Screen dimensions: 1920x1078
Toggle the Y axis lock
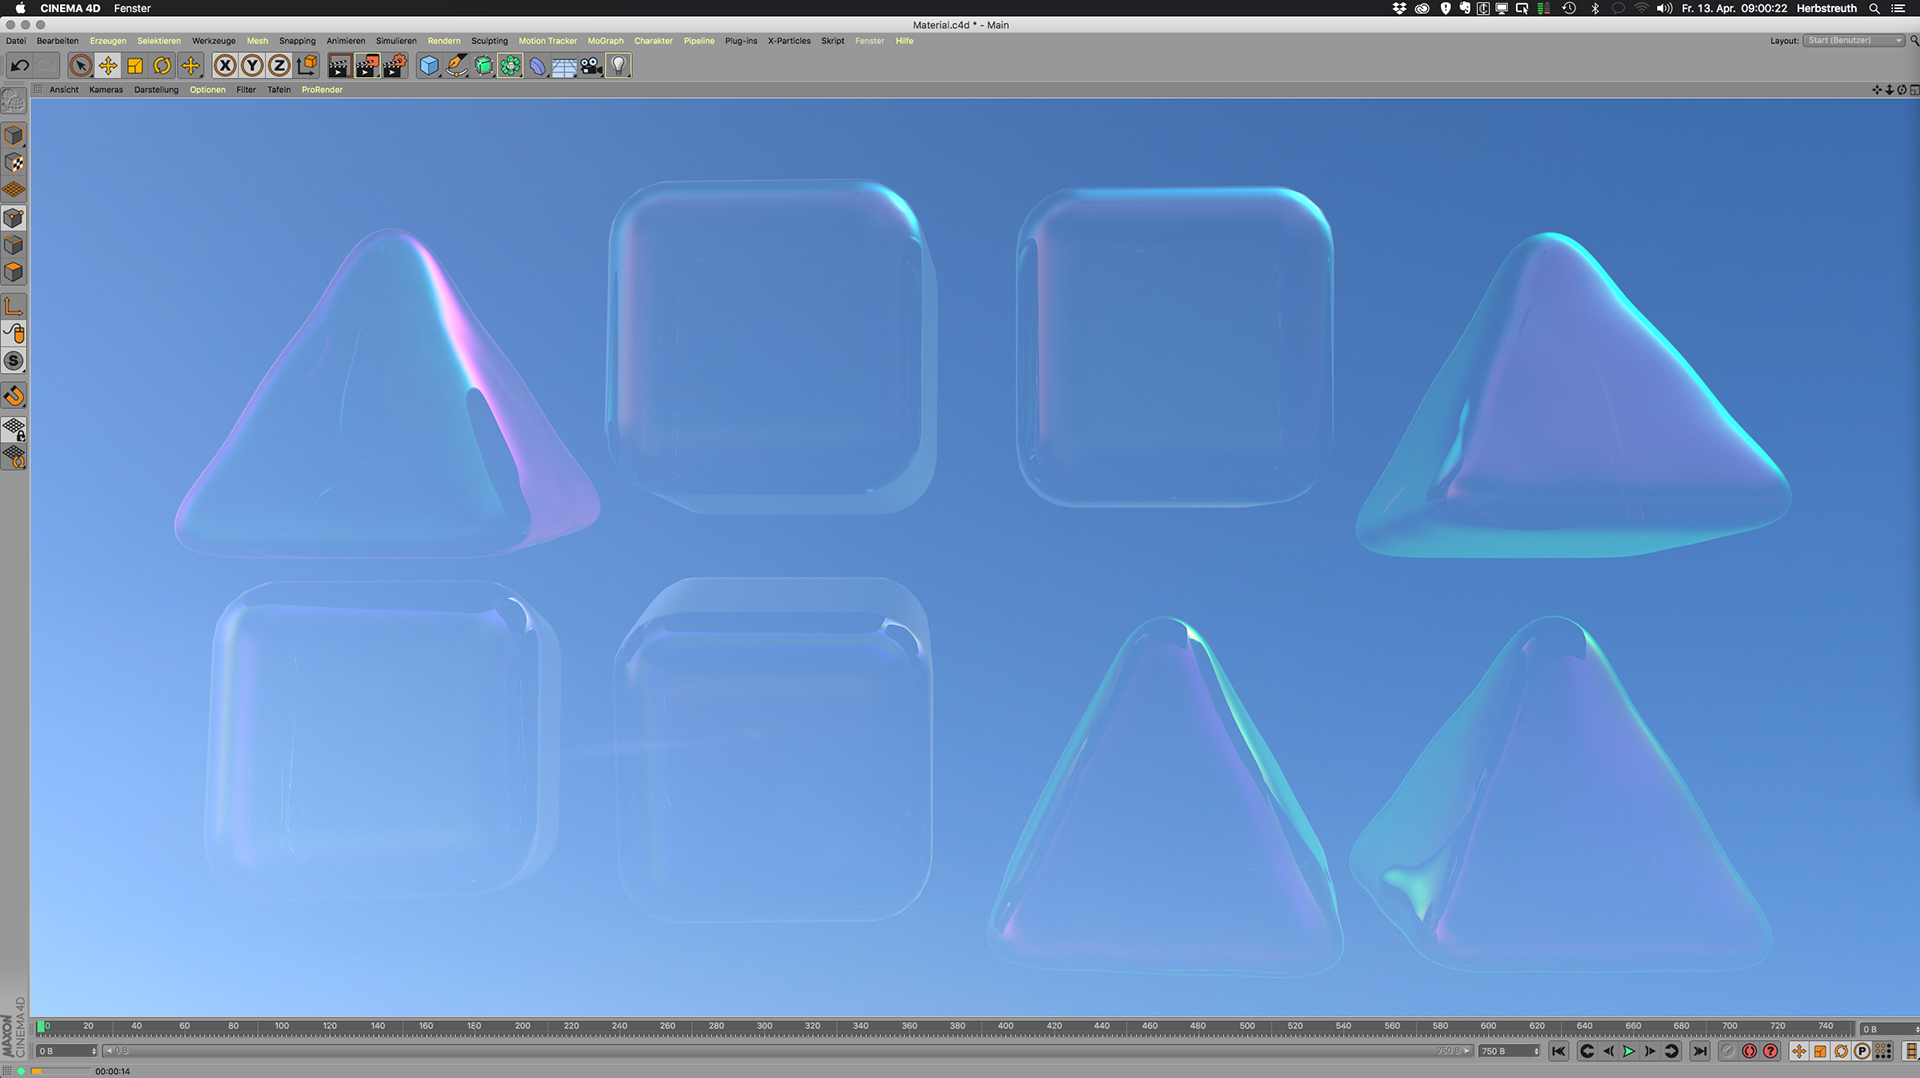coord(252,66)
